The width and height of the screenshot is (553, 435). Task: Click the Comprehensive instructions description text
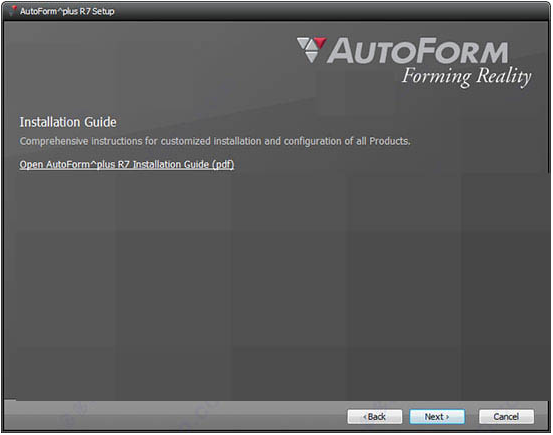215,141
